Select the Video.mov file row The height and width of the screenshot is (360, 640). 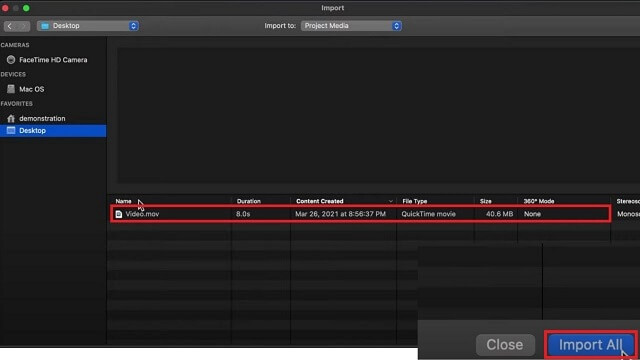pos(361,214)
